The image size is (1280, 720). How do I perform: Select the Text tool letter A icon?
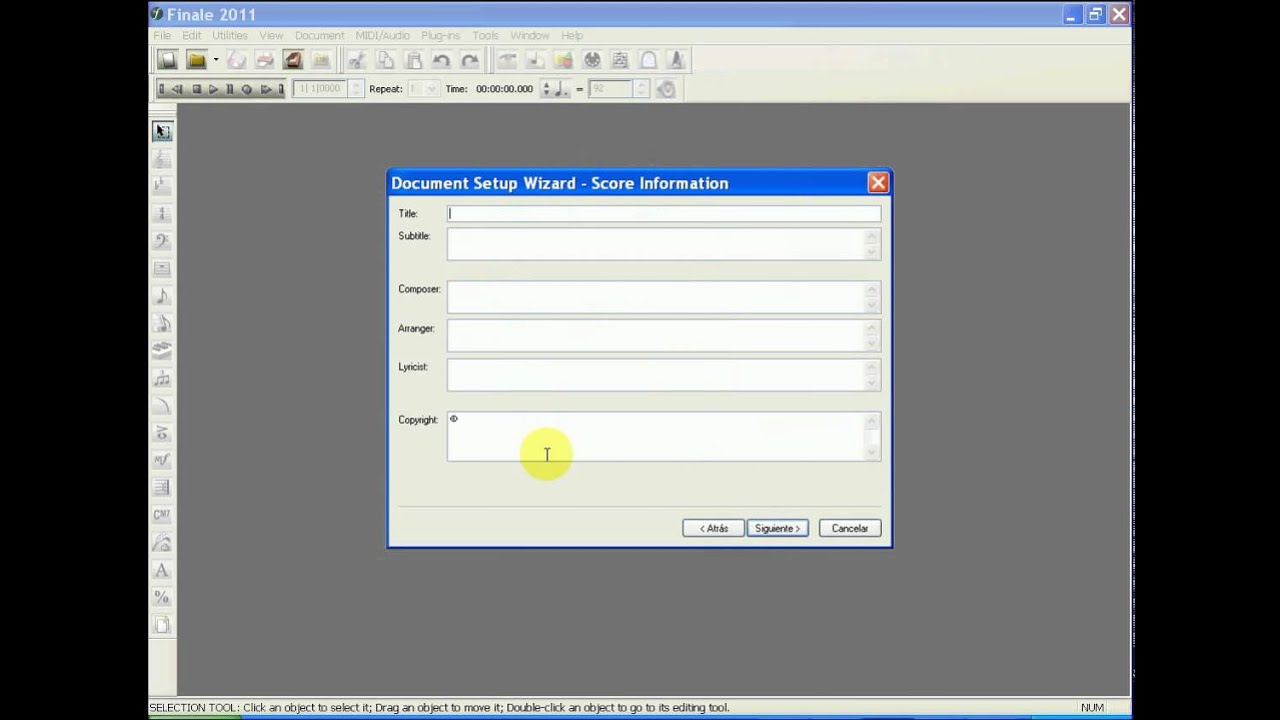(x=162, y=570)
